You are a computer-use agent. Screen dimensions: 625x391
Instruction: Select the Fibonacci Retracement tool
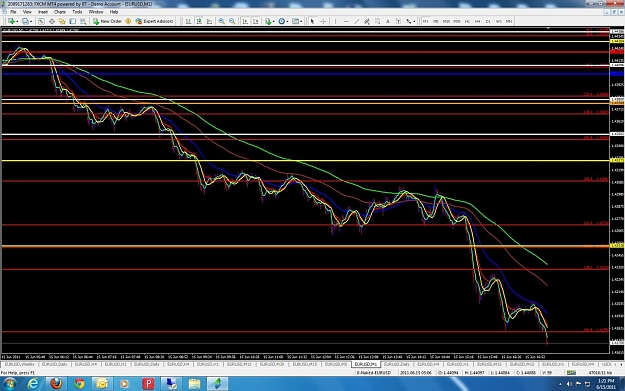377,21
